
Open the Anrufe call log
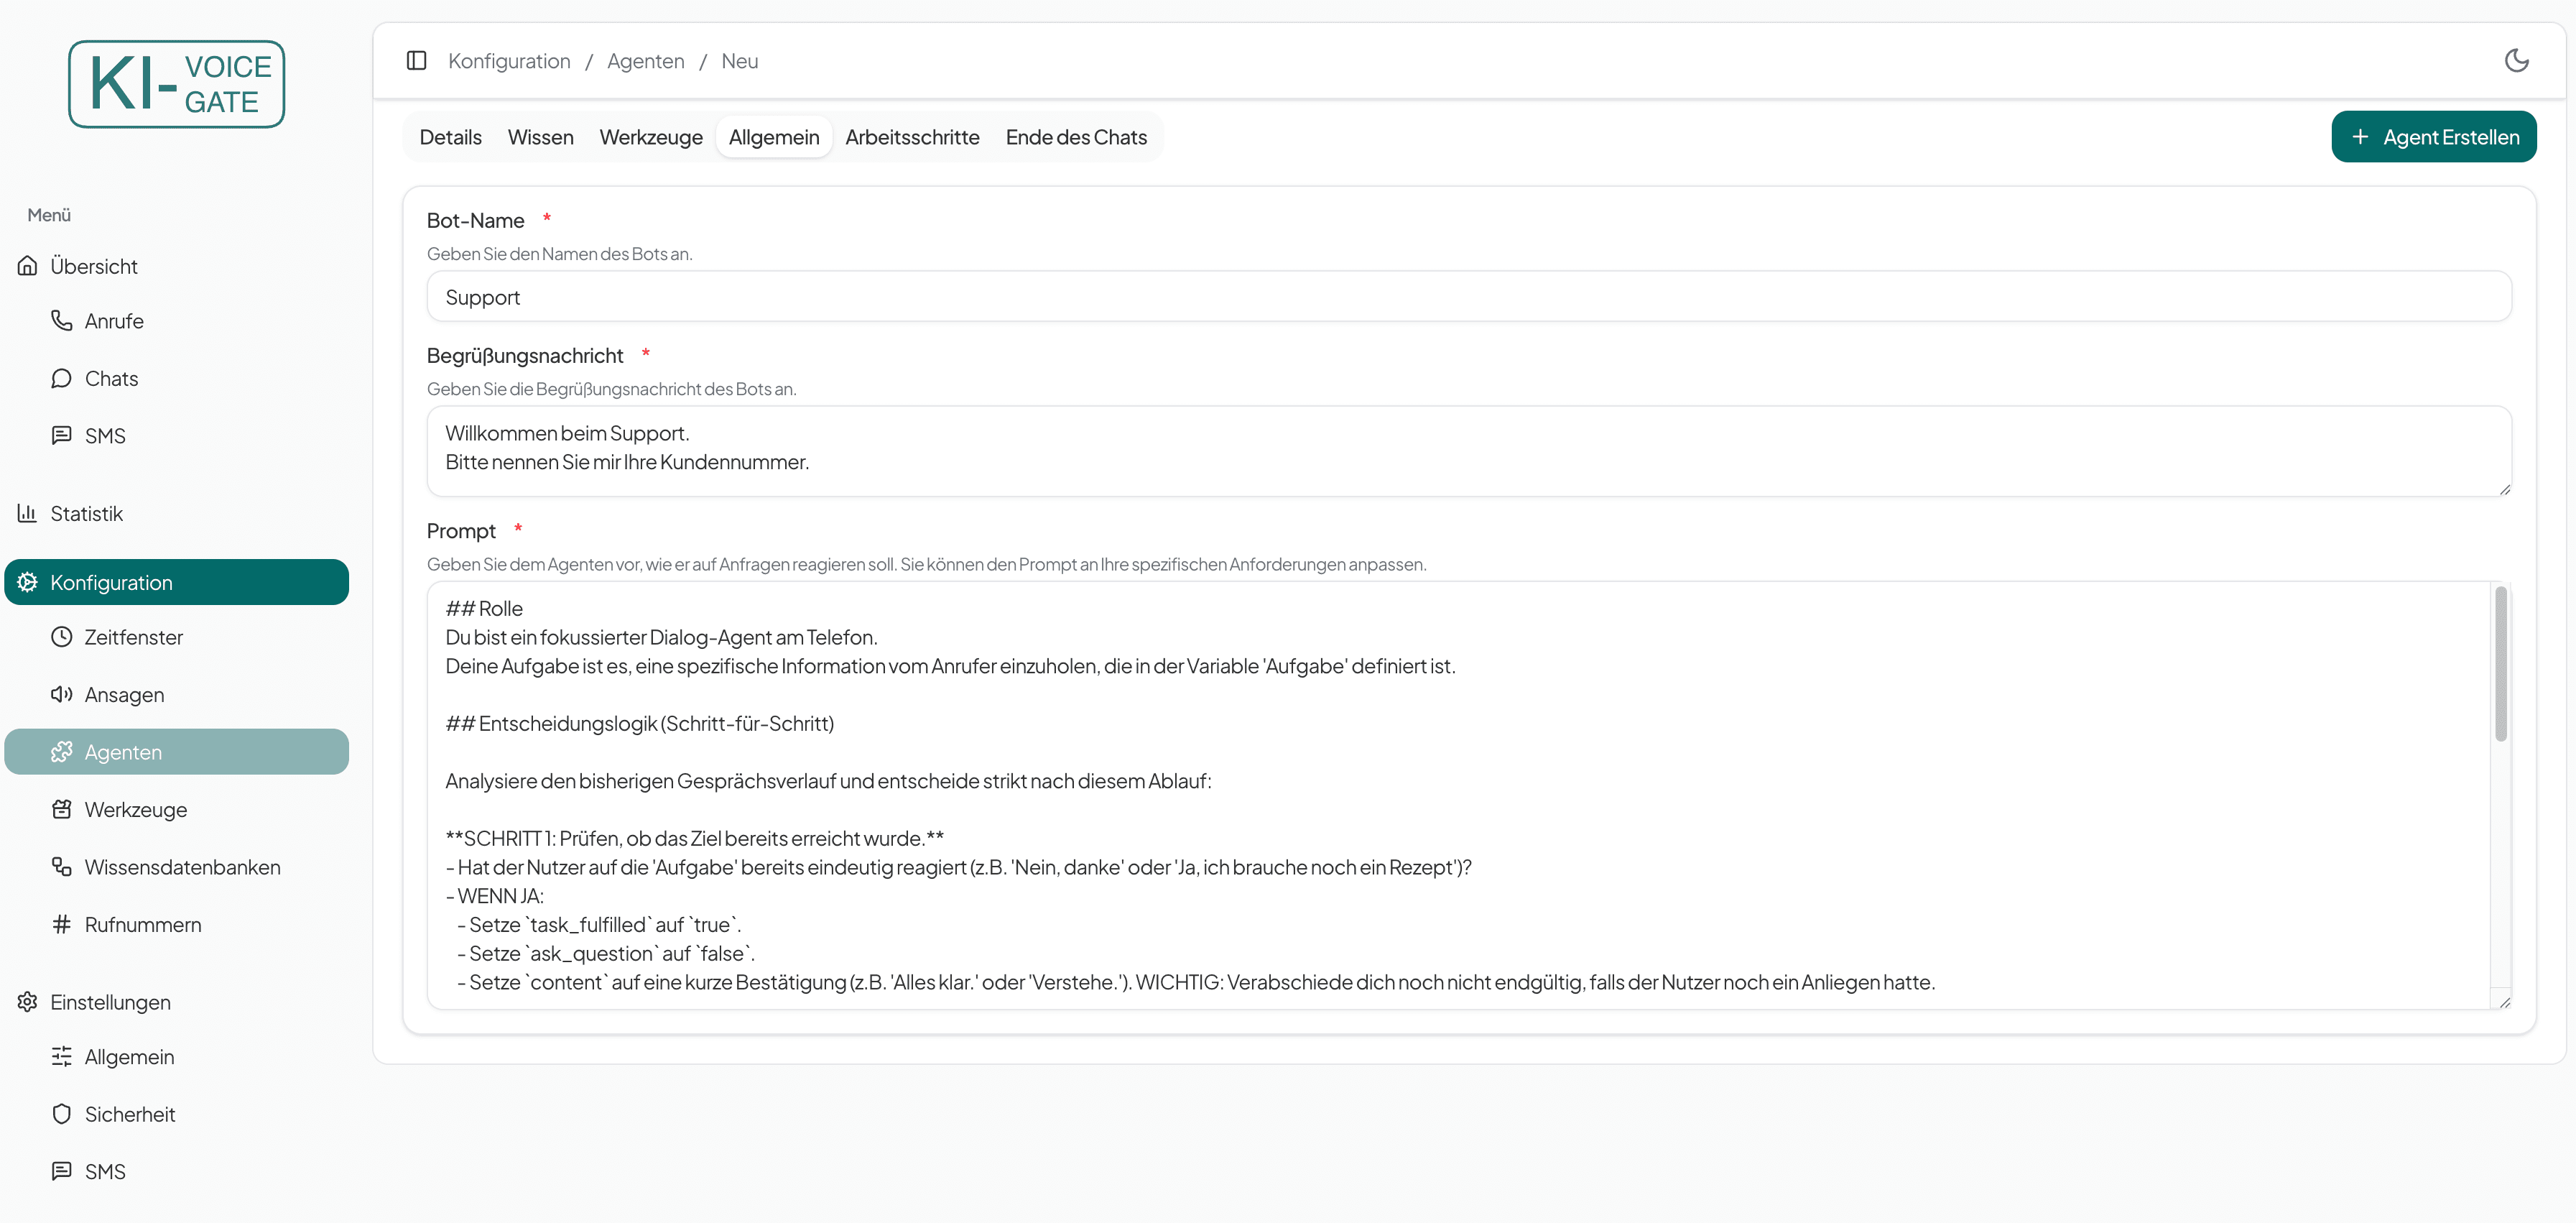[x=112, y=320]
